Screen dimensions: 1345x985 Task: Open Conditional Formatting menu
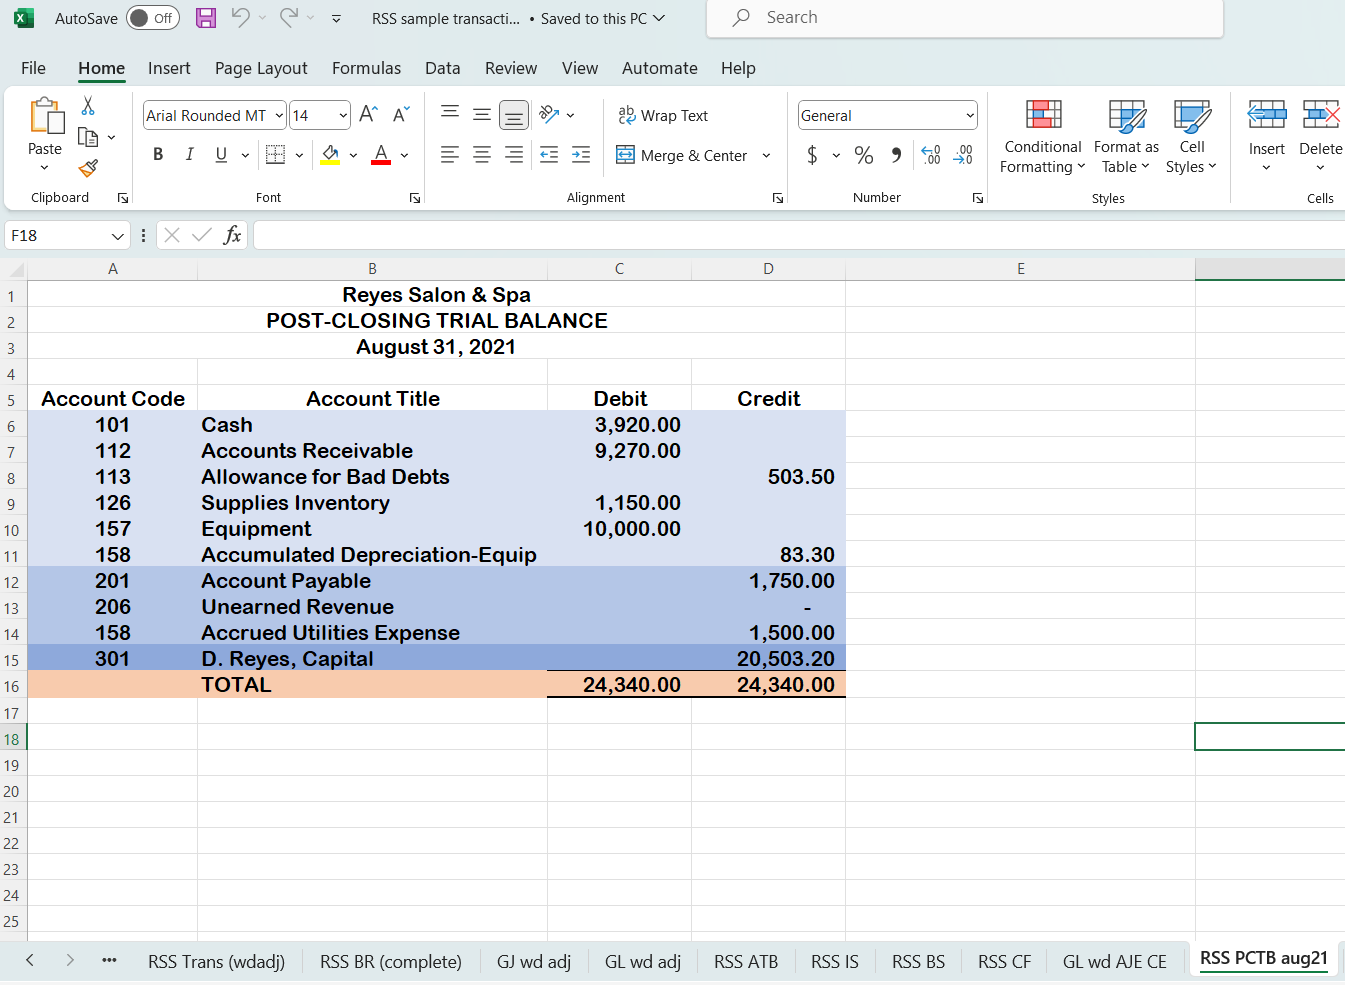[1042, 138]
